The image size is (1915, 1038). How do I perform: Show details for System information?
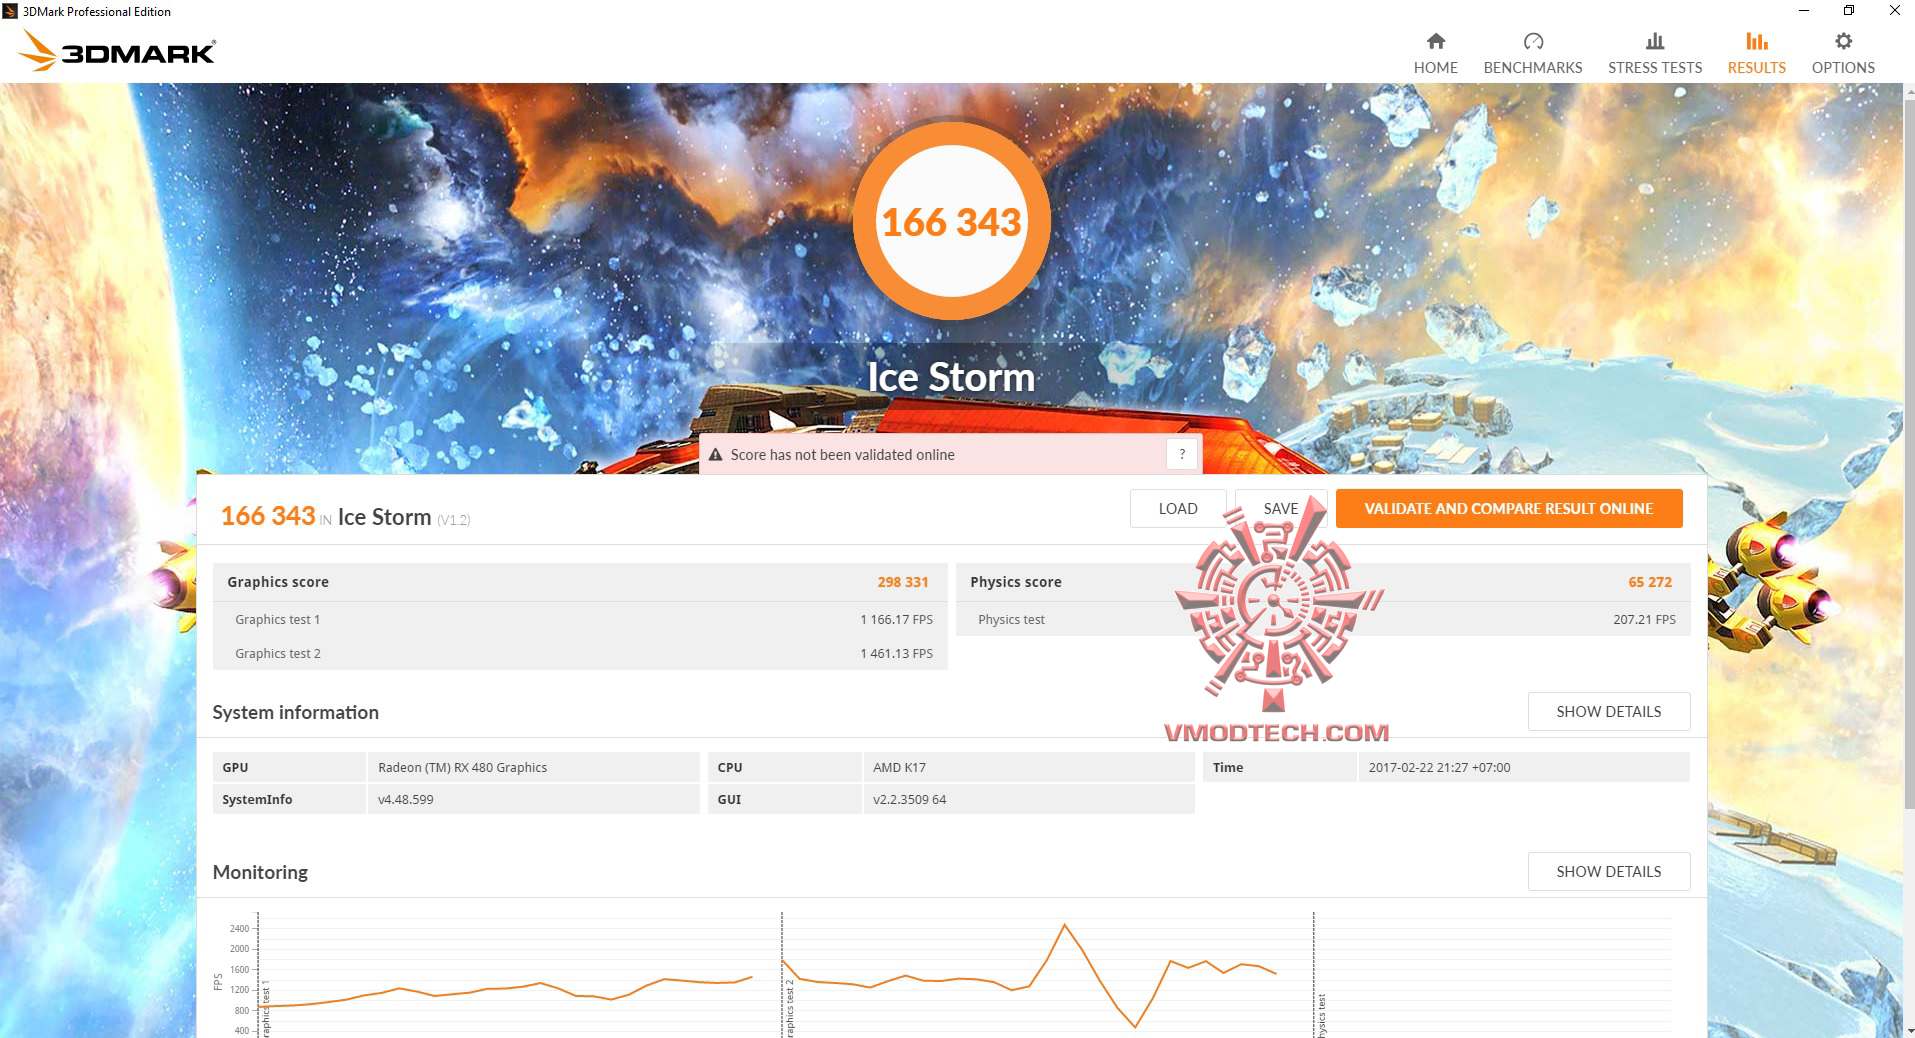1609,712
